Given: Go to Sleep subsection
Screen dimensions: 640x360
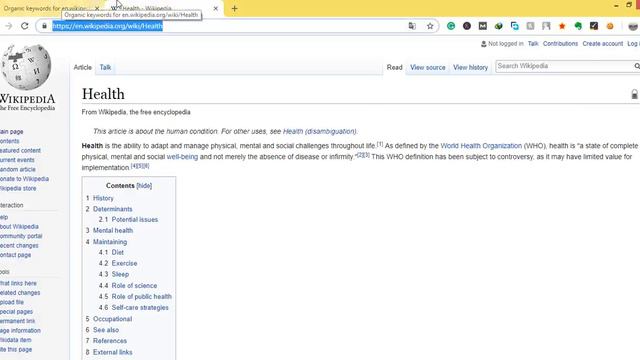Looking at the screenshot, I should pos(120,275).
